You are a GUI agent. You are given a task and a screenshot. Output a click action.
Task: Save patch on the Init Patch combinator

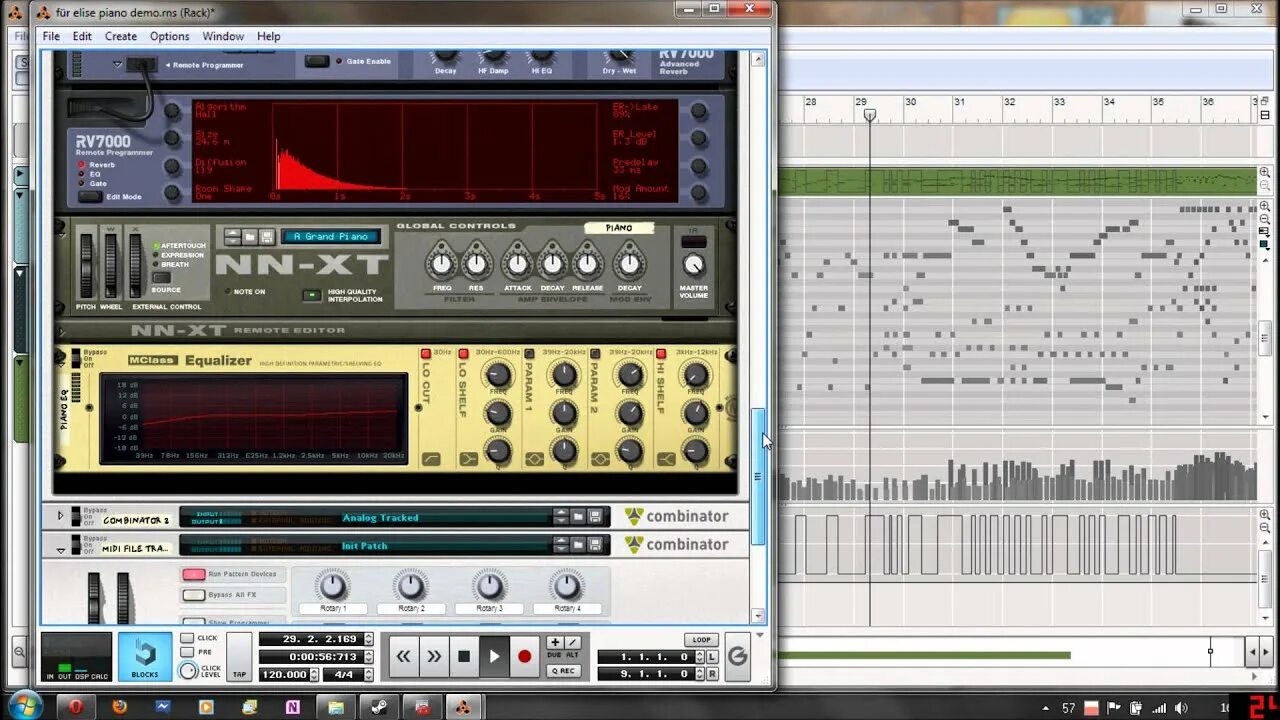(595, 545)
